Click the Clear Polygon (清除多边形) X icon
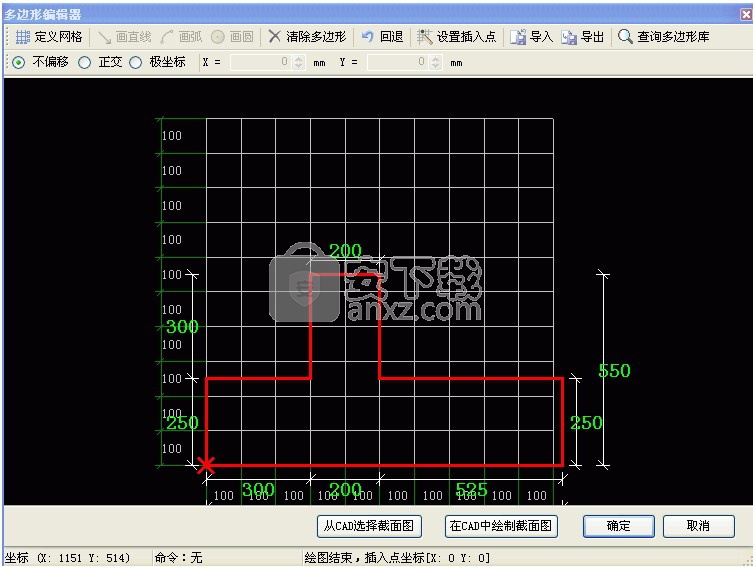This screenshot has width=755, height=567. point(274,36)
